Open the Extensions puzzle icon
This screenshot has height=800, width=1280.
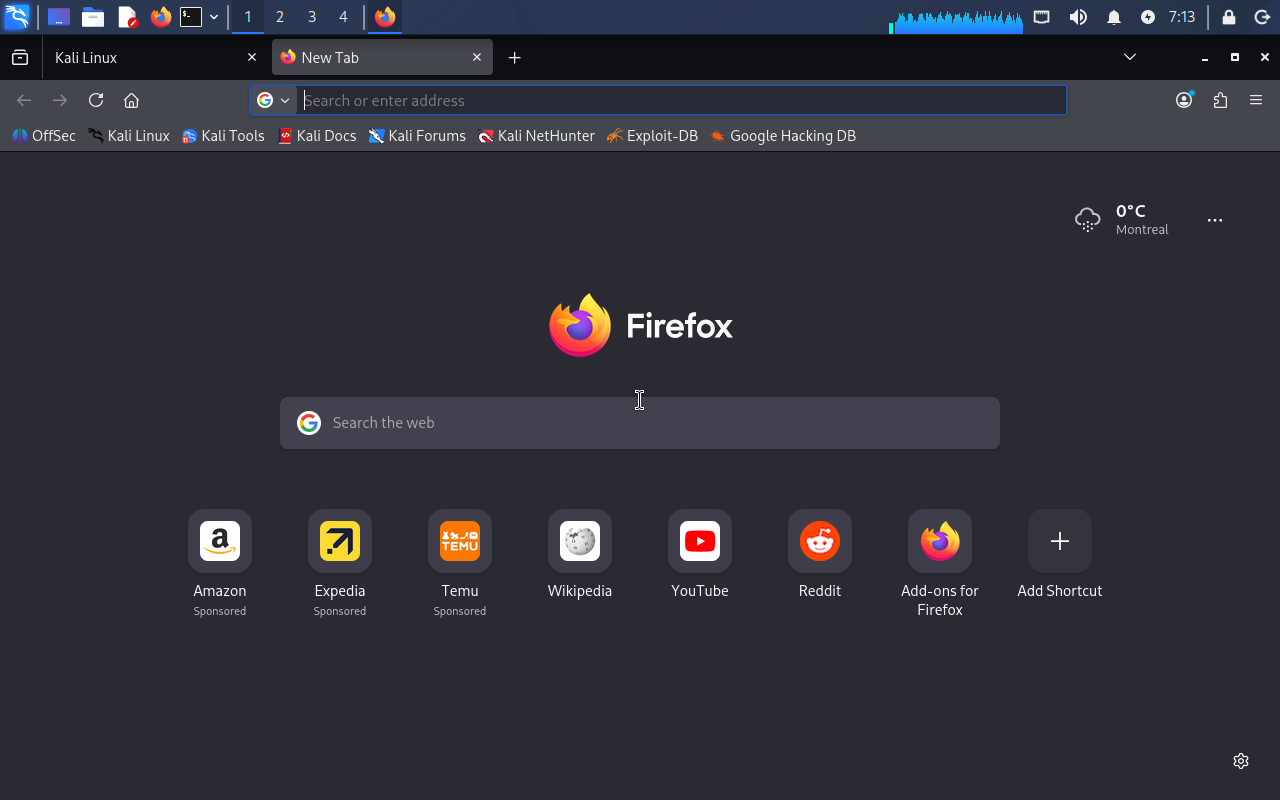(x=1220, y=100)
